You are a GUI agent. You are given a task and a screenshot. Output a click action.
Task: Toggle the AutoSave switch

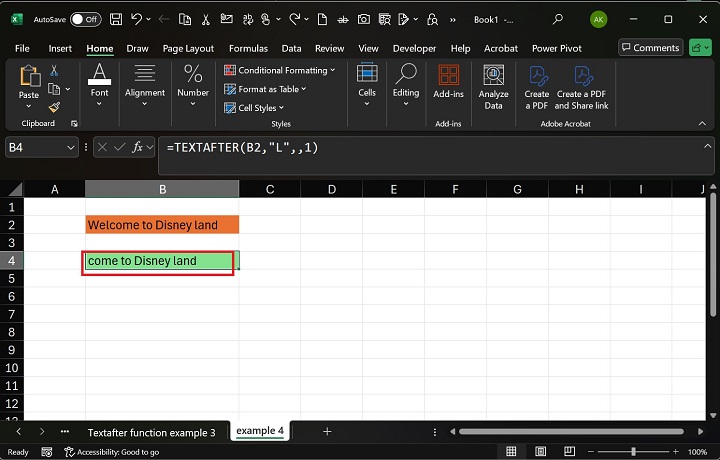85,19
